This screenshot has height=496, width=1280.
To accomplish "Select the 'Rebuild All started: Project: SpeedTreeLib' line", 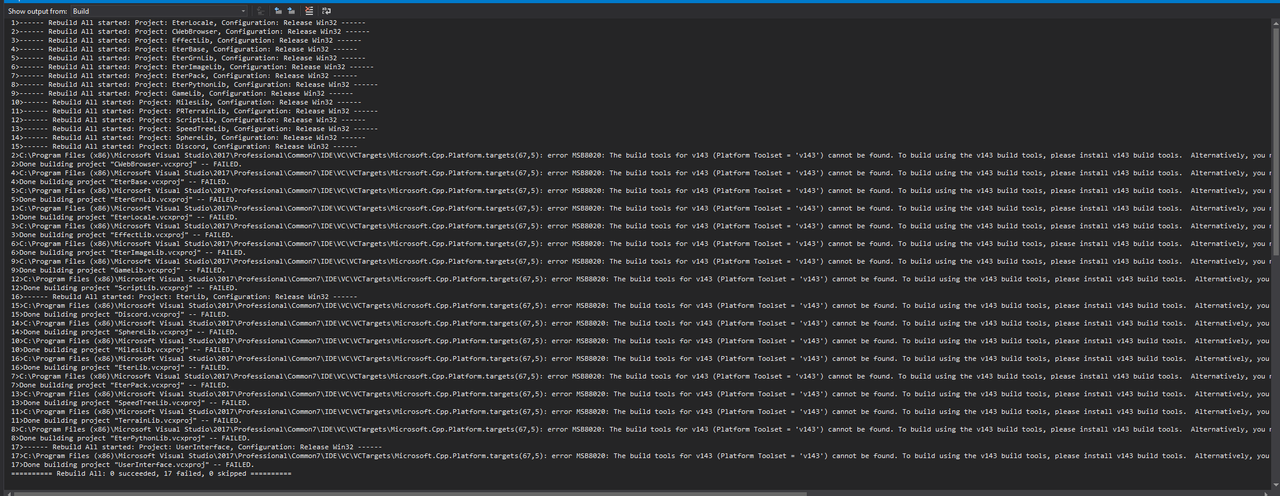I will 195,128.
